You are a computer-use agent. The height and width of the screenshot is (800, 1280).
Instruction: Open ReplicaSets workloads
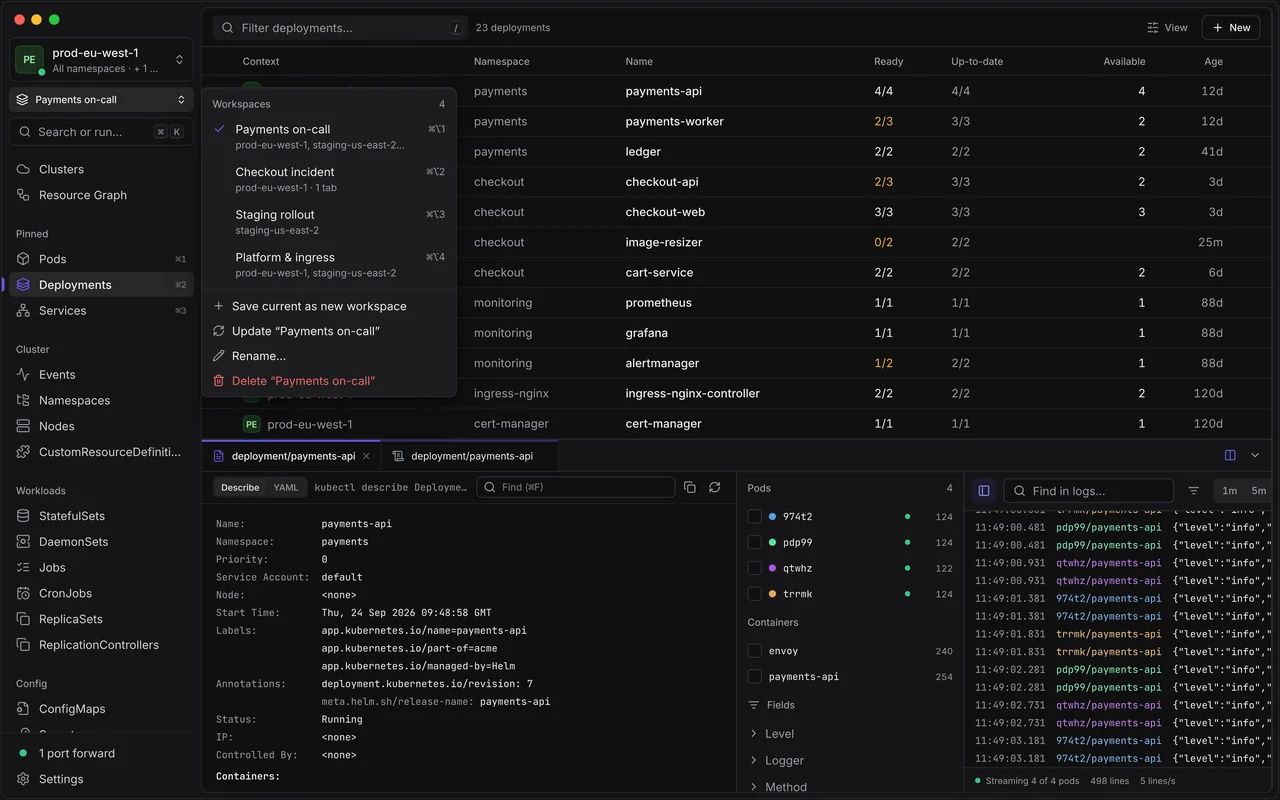(x=101, y=619)
